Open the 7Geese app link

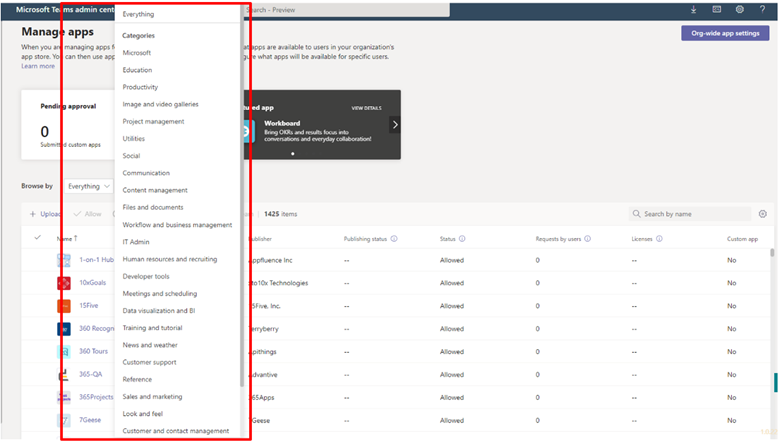click(x=90, y=421)
